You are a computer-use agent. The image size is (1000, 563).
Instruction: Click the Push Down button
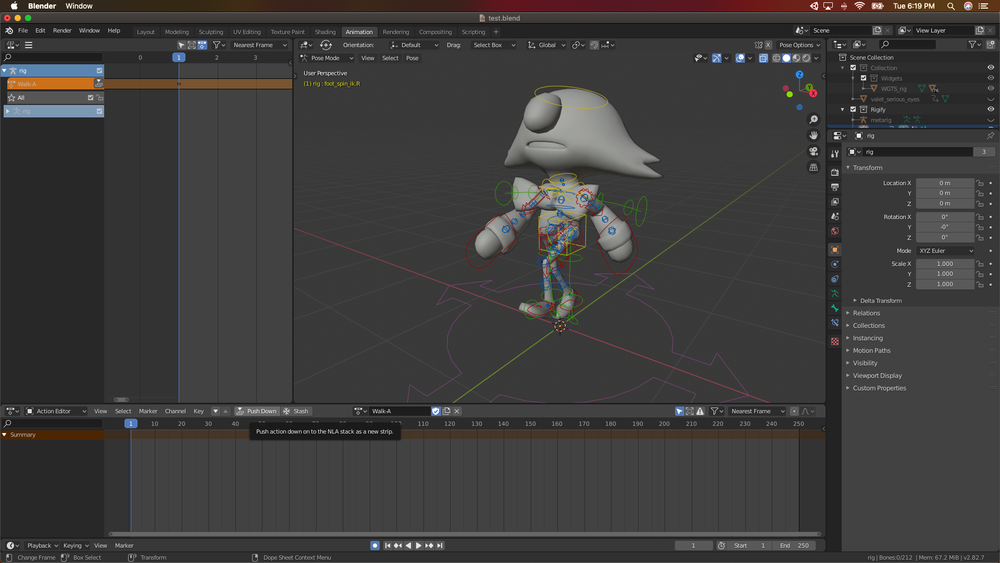256,411
